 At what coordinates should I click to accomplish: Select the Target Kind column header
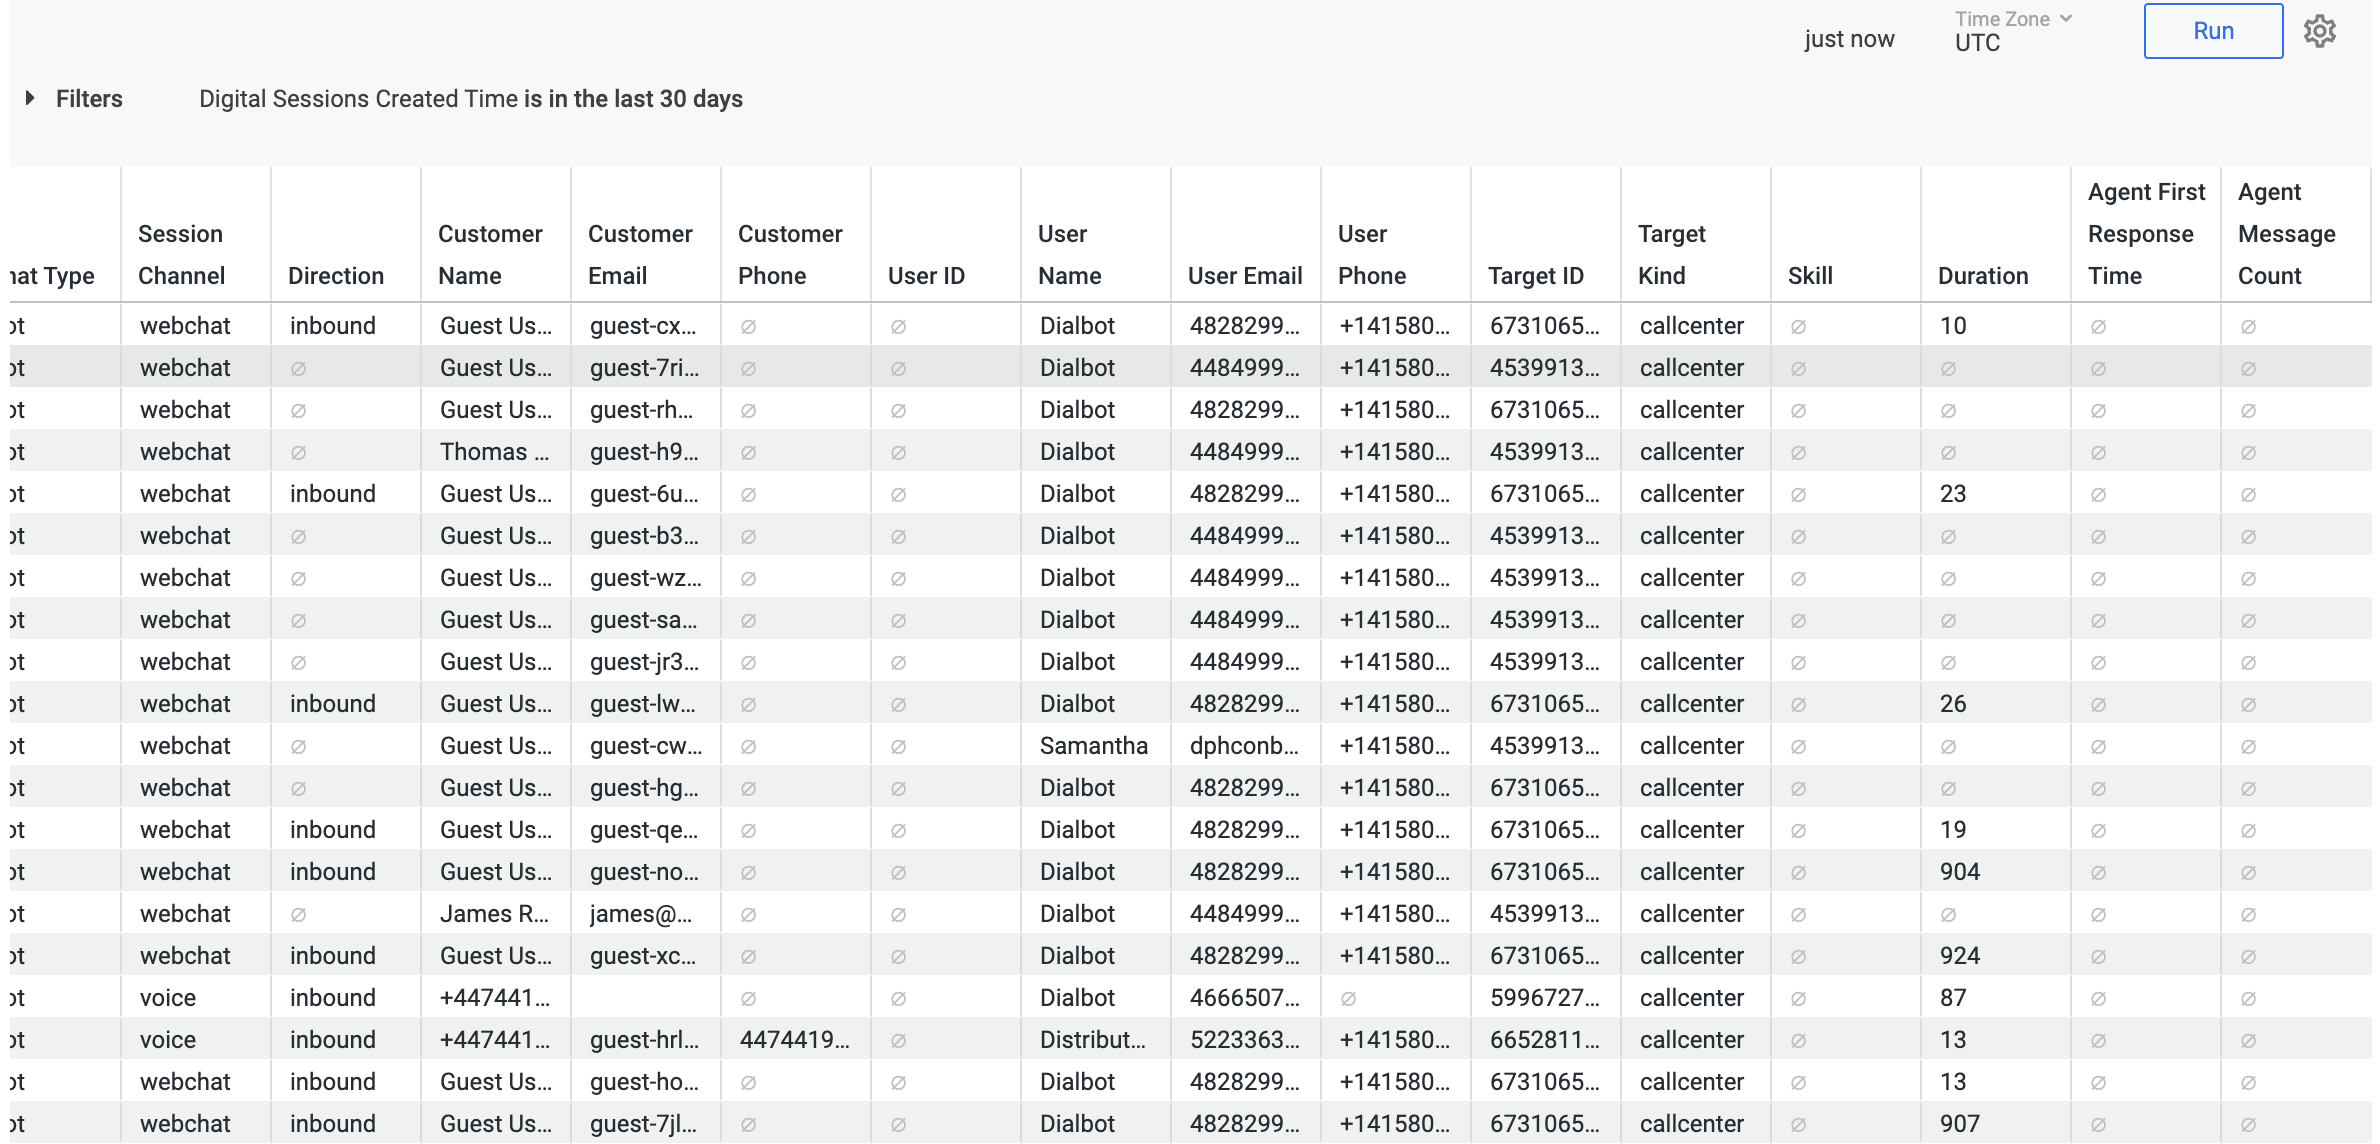click(x=1671, y=254)
